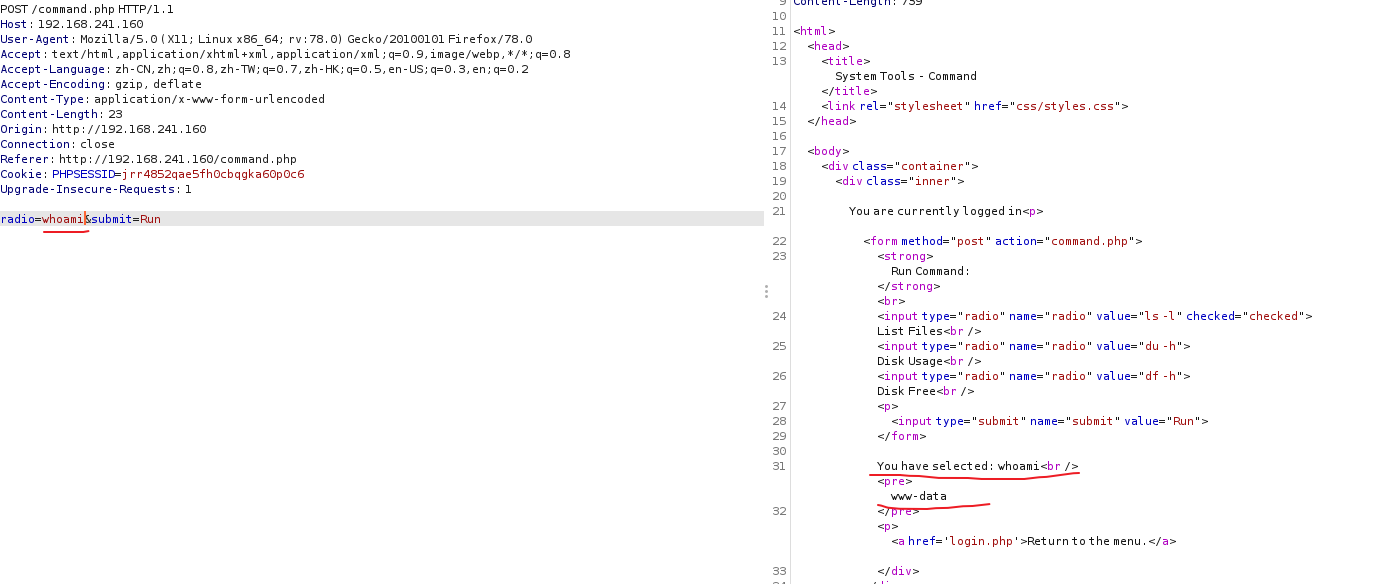Viewport: 1396px width, 584px height.
Task: Click the 'Run Command:' text in response
Action: pos(930,271)
